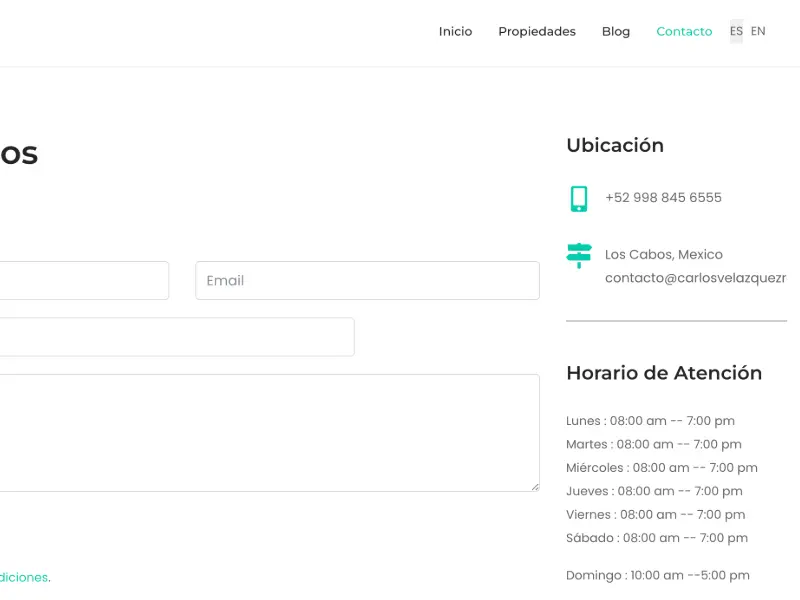
Task: Click the name input field left of Email
Action: click(84, 281)
